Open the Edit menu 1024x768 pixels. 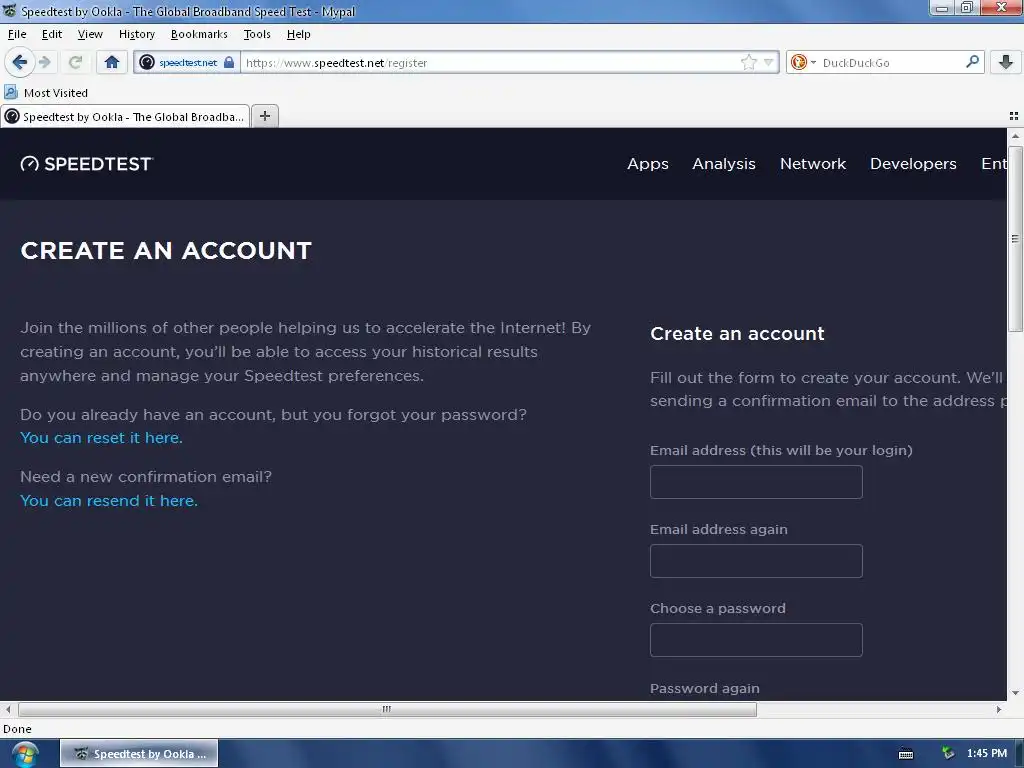click(x=52, y=34)
